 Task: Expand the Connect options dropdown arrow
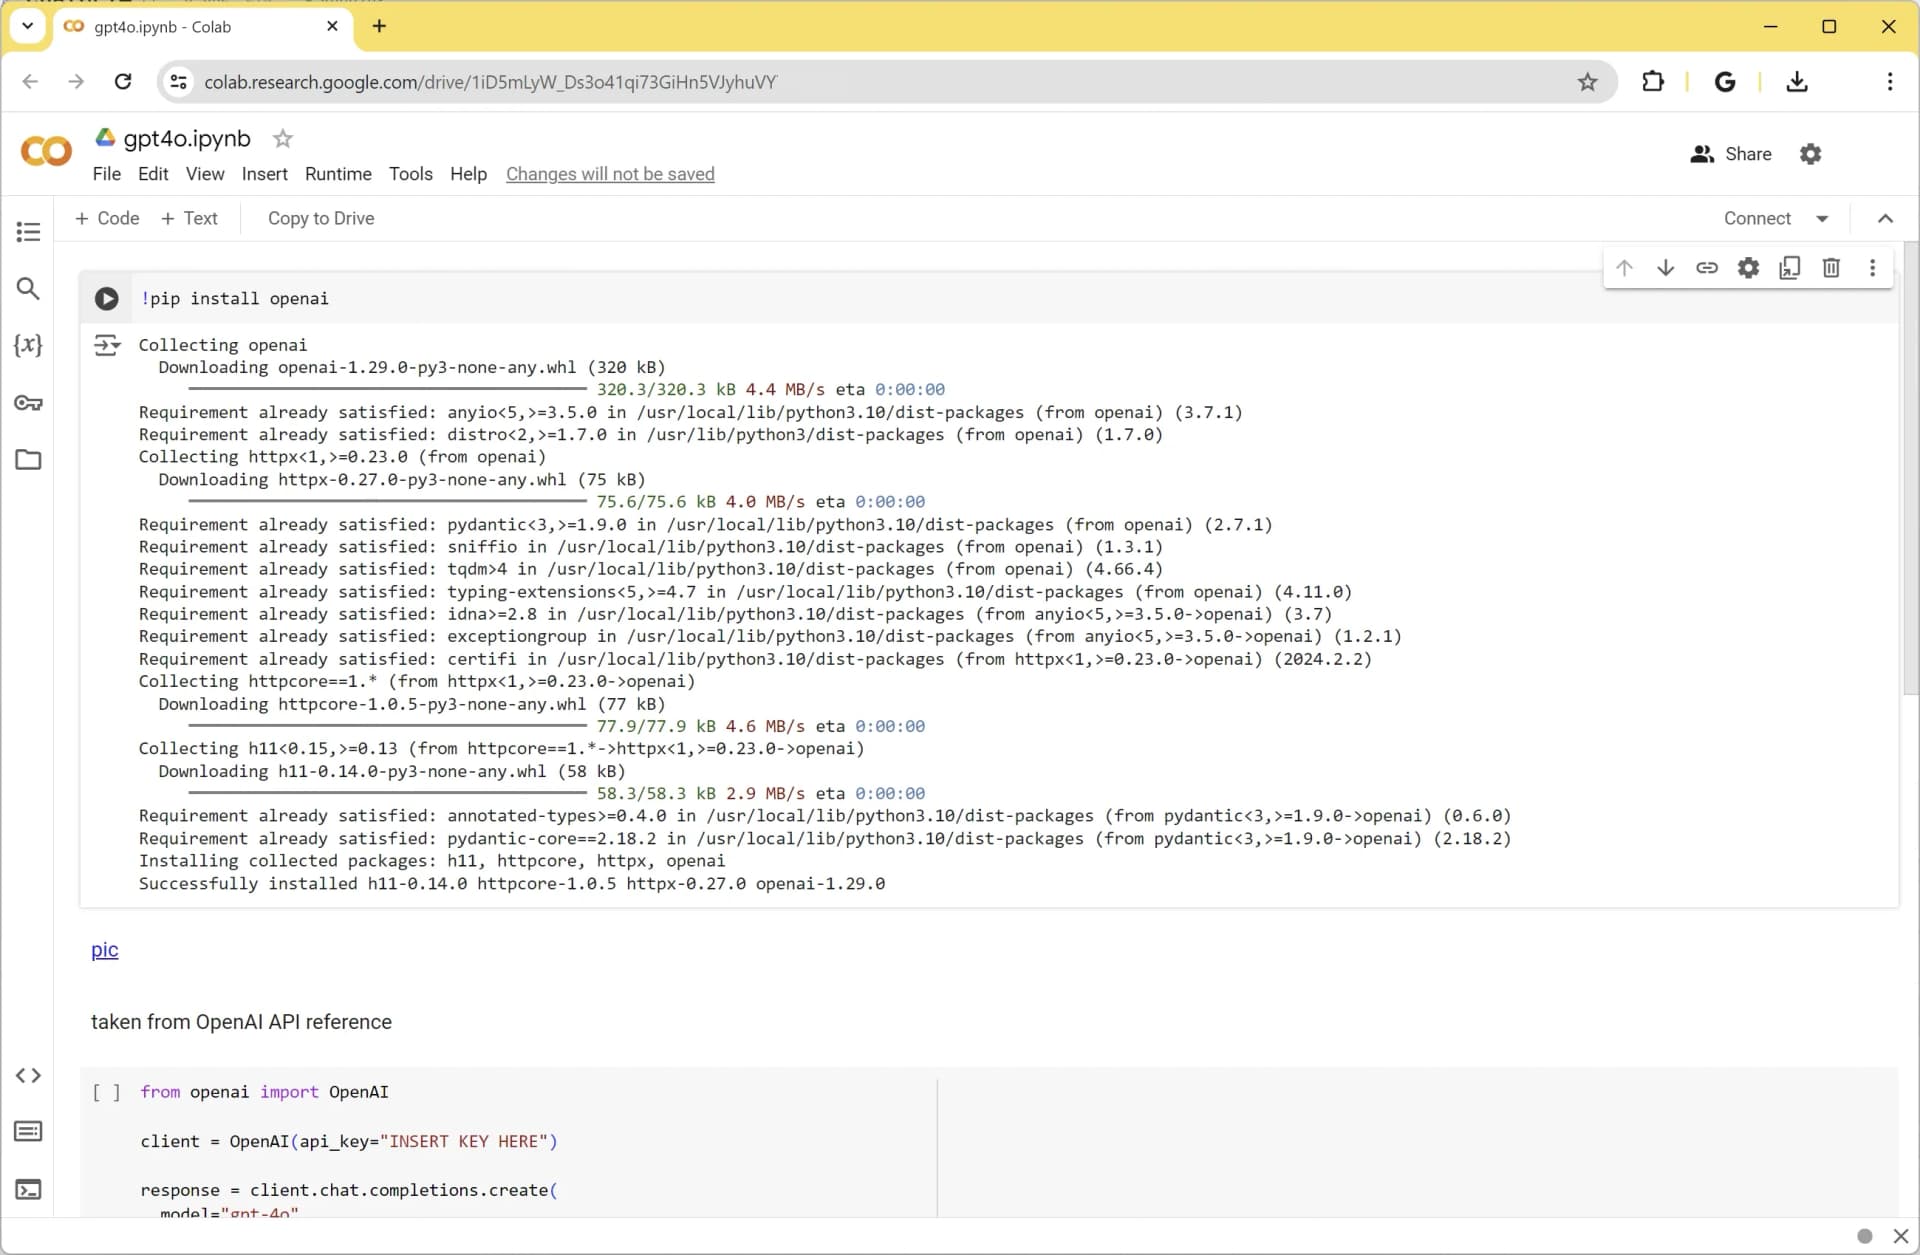coord(1822,219)
